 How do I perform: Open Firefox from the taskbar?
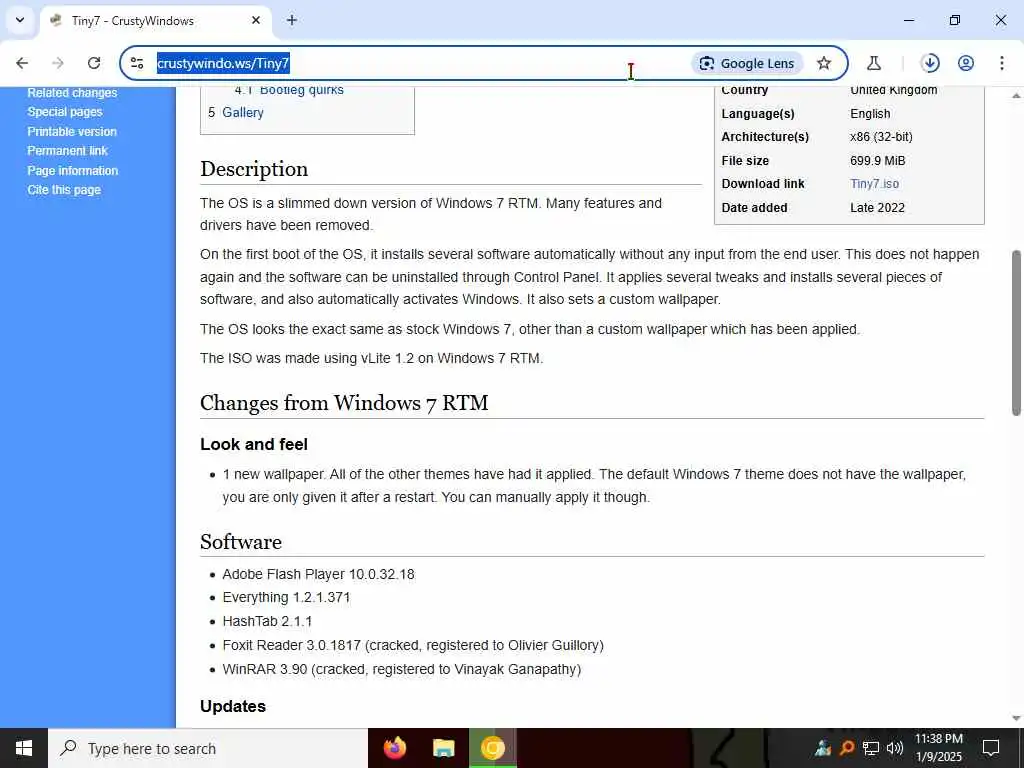point(394,748)
